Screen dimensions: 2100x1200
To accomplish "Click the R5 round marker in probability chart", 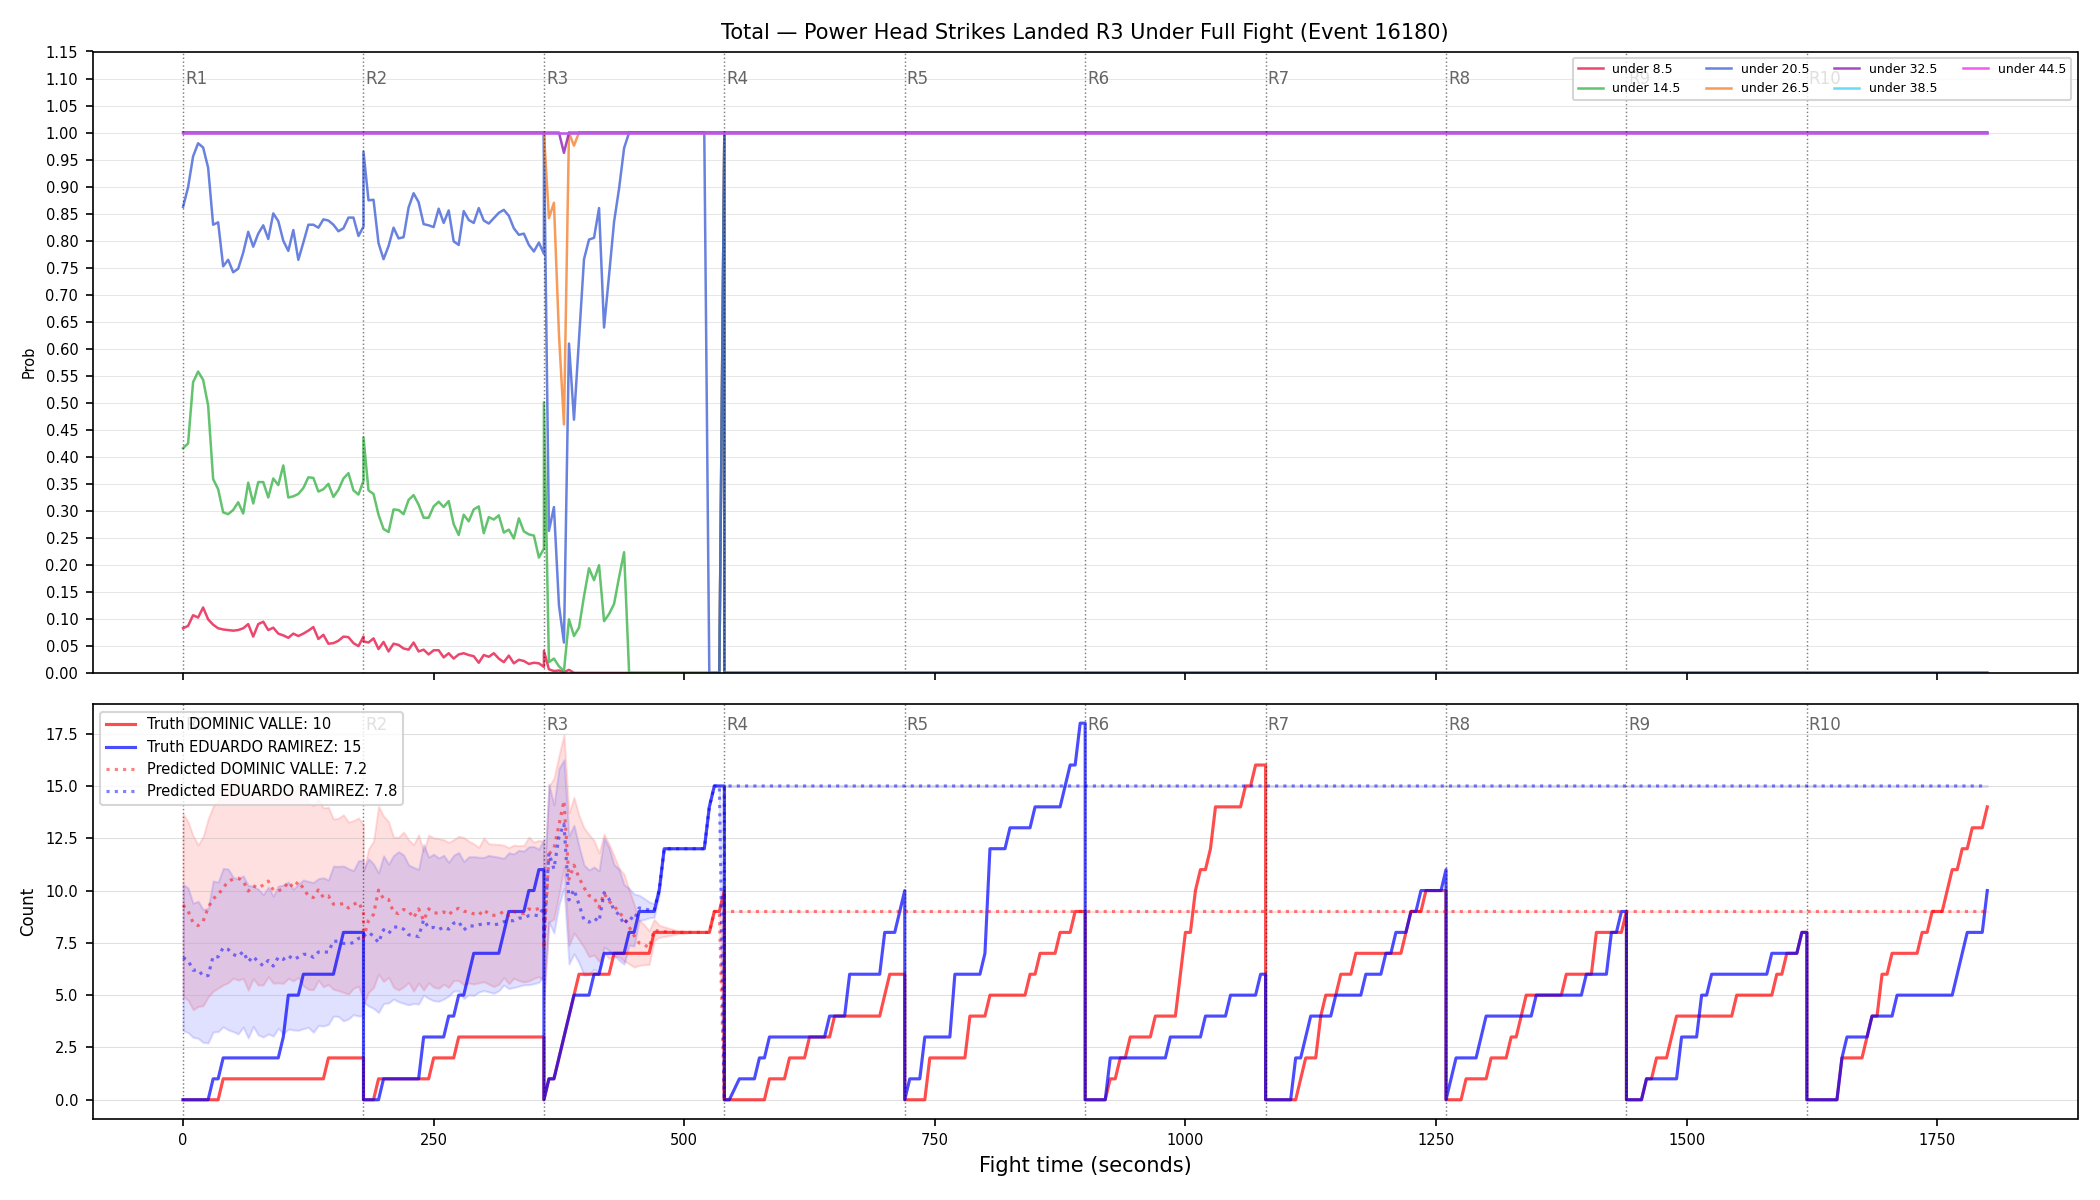I will coord(917,78).
